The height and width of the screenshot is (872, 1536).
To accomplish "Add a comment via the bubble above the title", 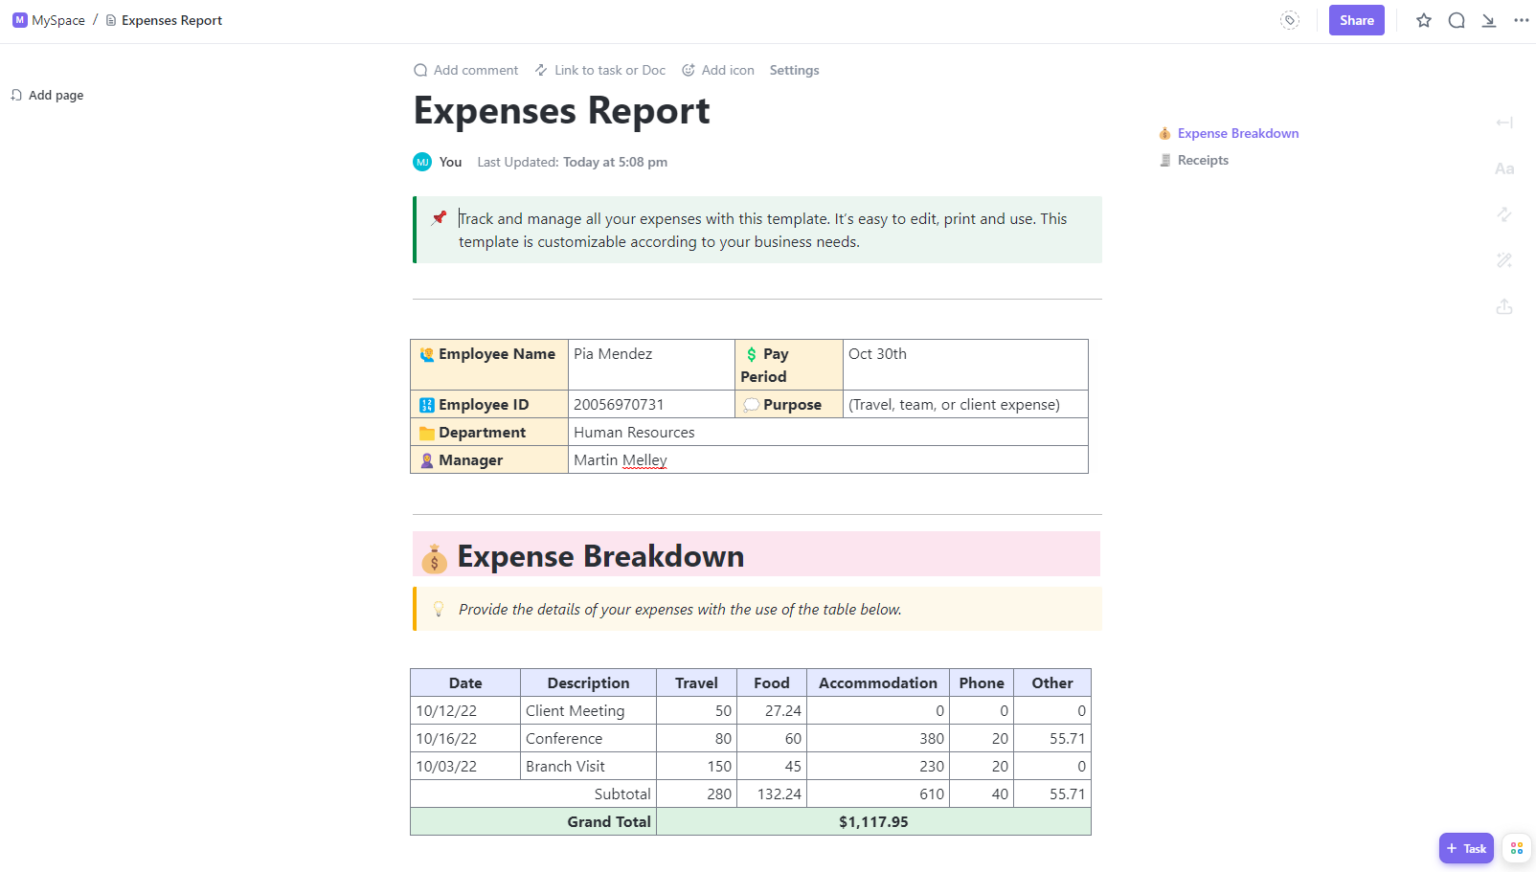I will click(x=465, y=70).
